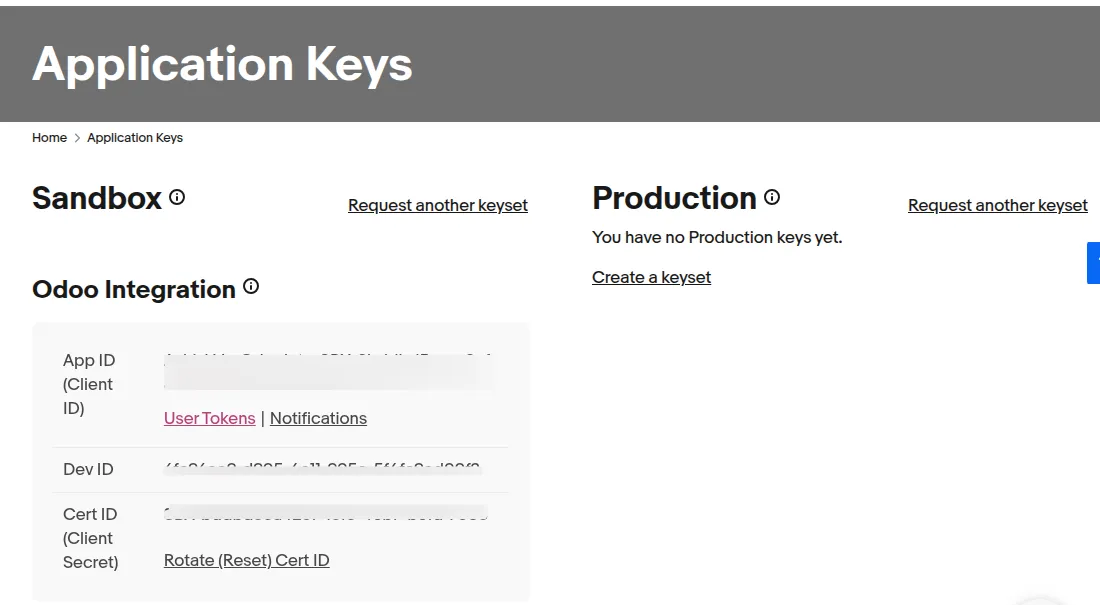Click the blue tab at right edge
1100x605 pixels.
click(x=1094, y=263)
